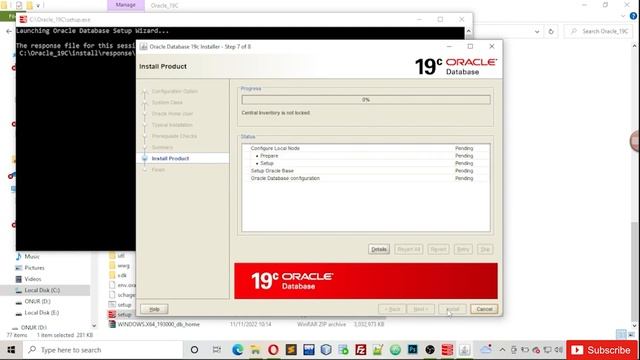Screen dimensions: 640x360
Task: Open the Quick Access Toolbar customize dropdown
Action: (38, 5)
